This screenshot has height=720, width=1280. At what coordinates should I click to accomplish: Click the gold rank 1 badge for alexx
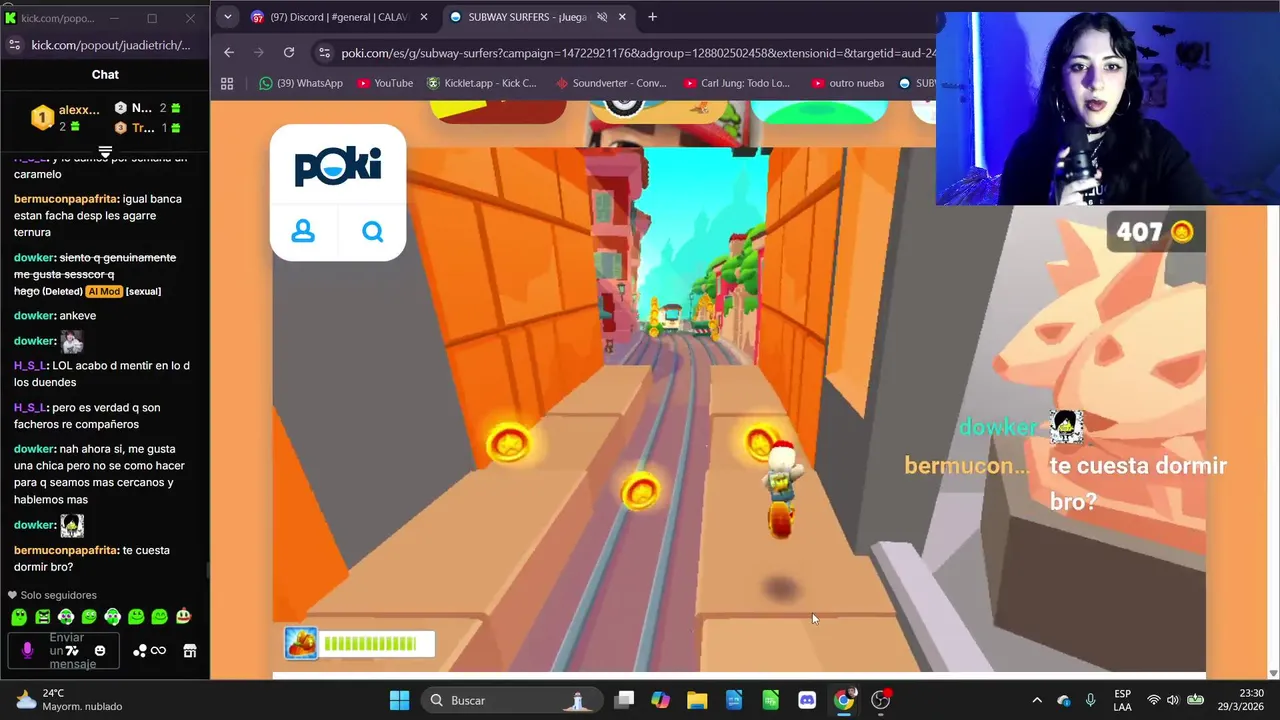pyautogui.click(x=42, y=118)
